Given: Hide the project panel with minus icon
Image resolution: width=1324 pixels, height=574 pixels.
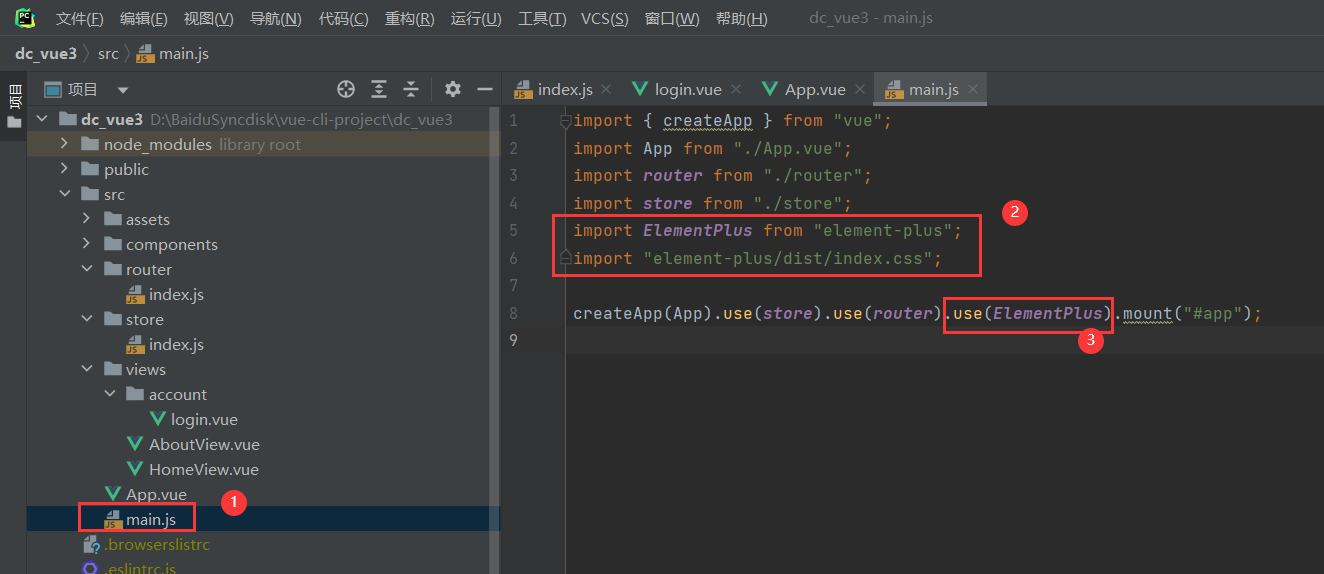Looking at the screenshot, I should point(485,89).
